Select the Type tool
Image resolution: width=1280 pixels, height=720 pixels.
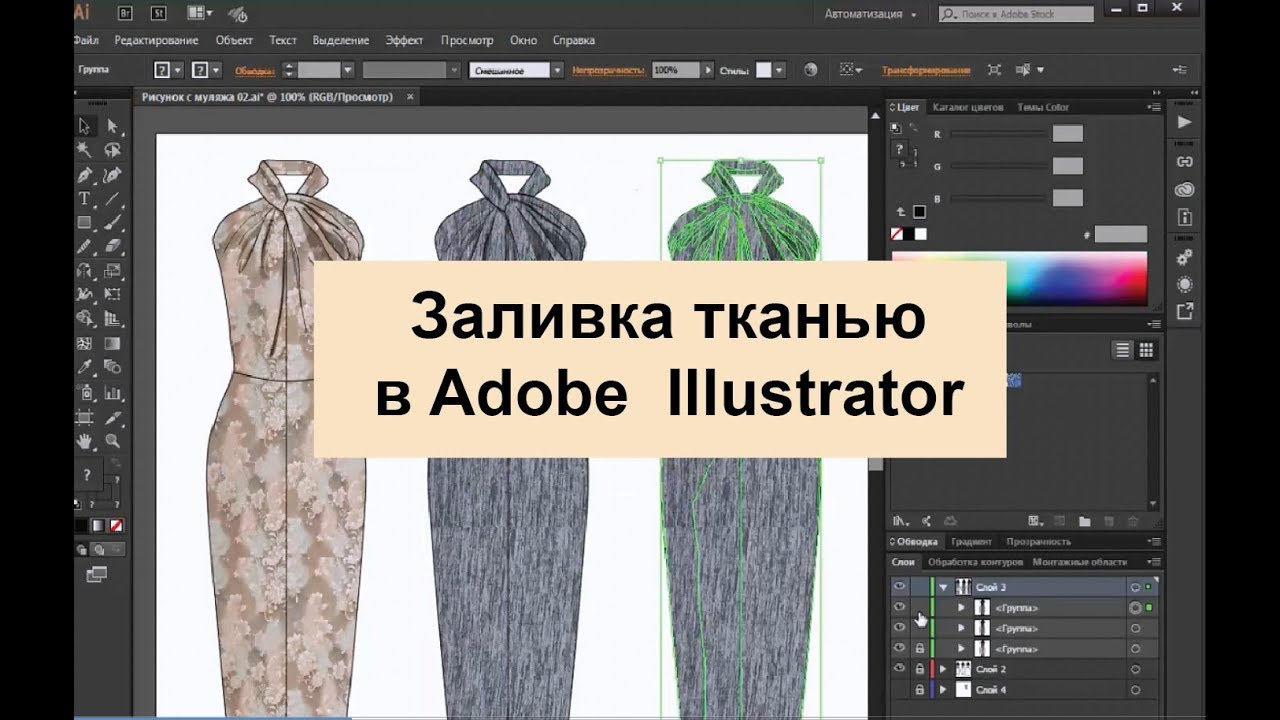85,195
